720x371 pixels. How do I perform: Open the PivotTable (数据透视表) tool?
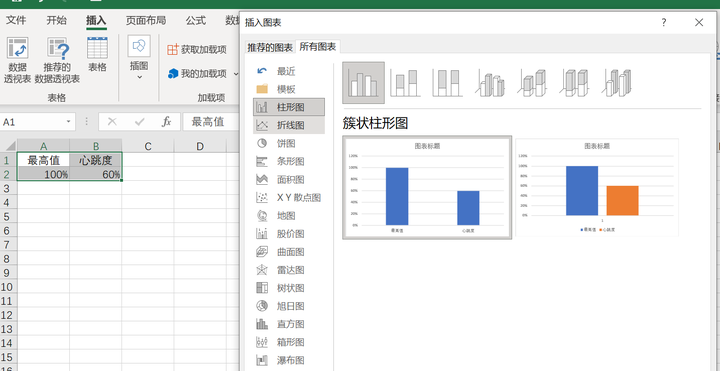(x=17, y=60)
